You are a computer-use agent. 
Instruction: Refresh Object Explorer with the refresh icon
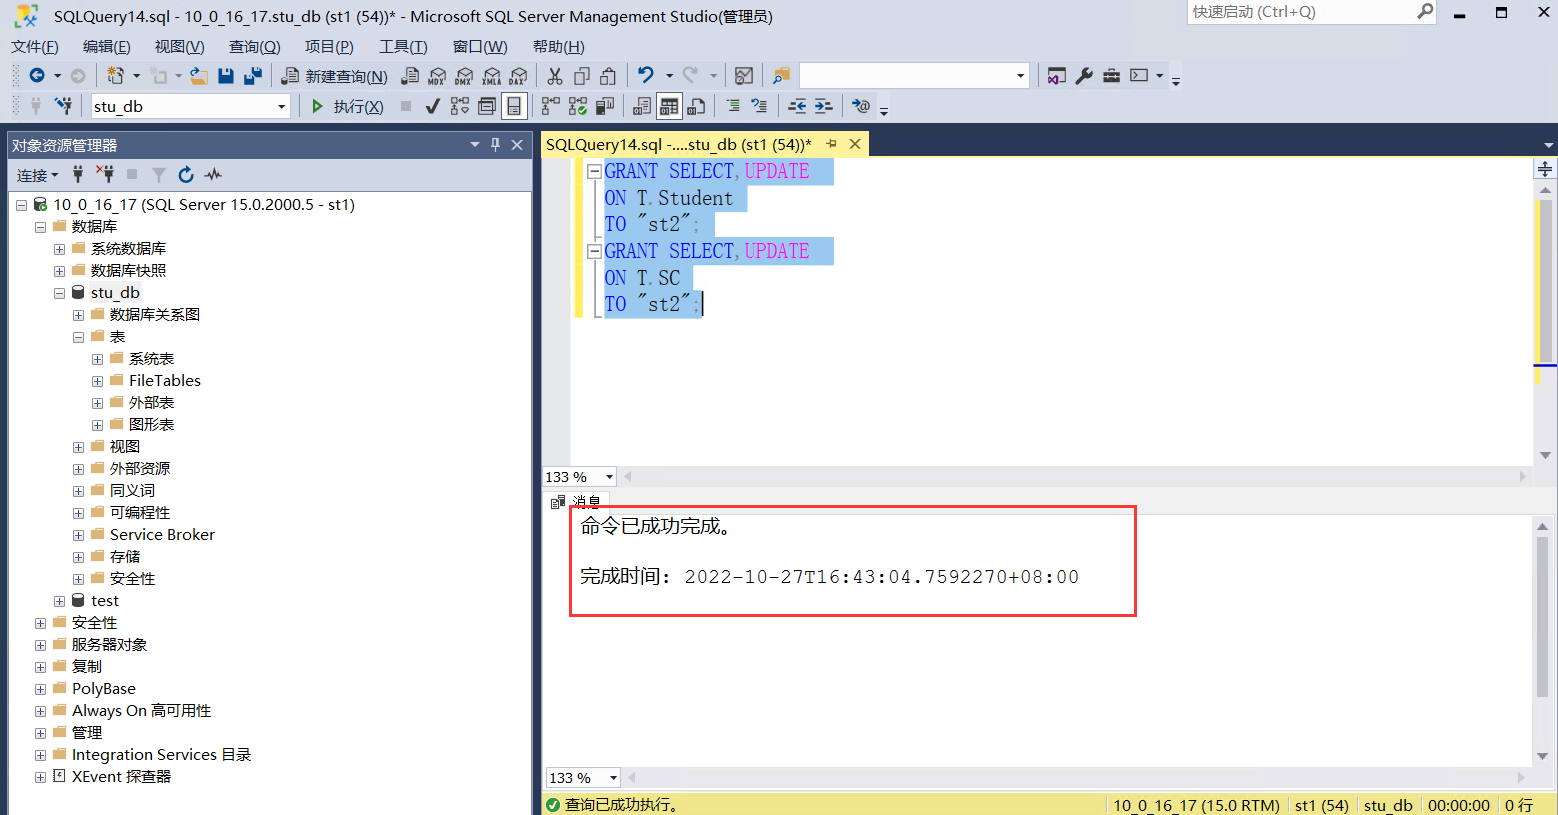pos(185,175)
